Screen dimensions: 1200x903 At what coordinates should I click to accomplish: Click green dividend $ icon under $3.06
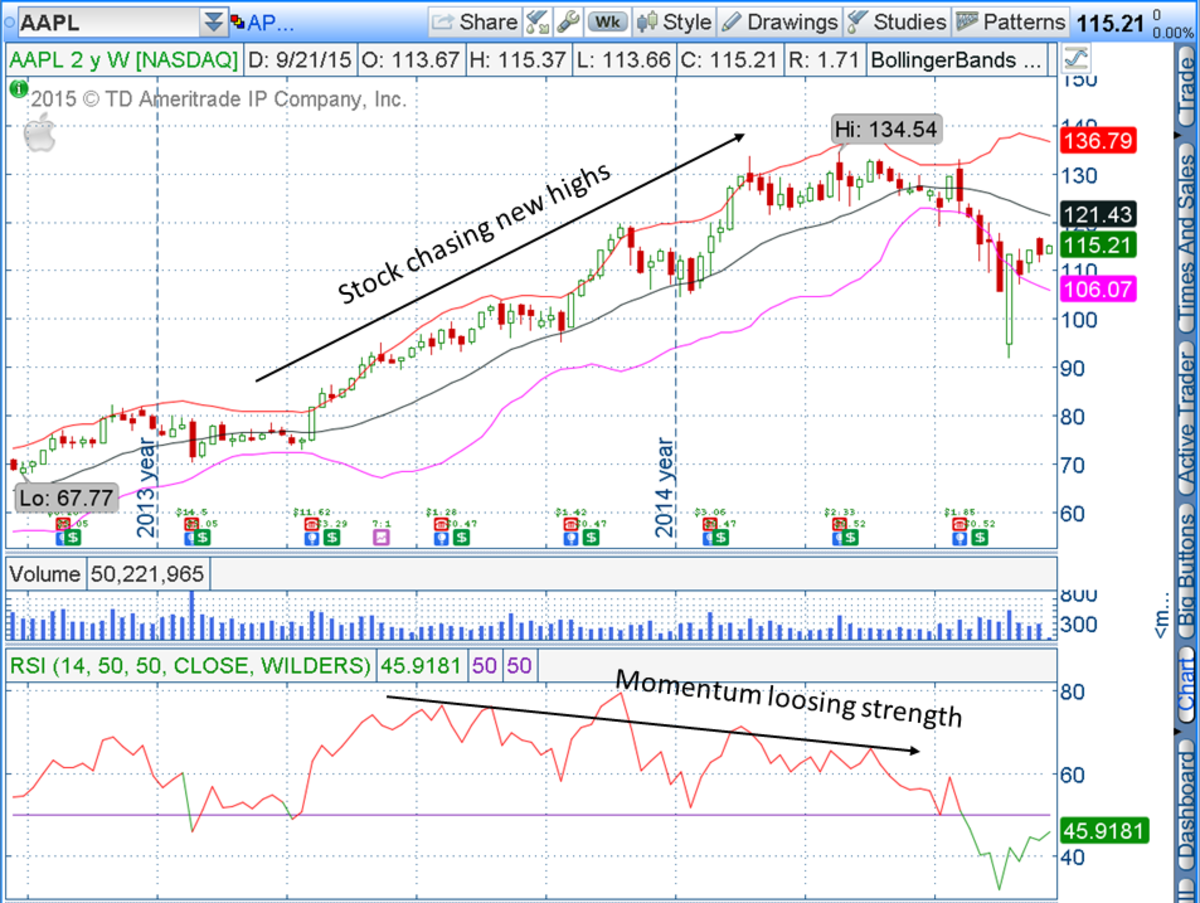721,537
